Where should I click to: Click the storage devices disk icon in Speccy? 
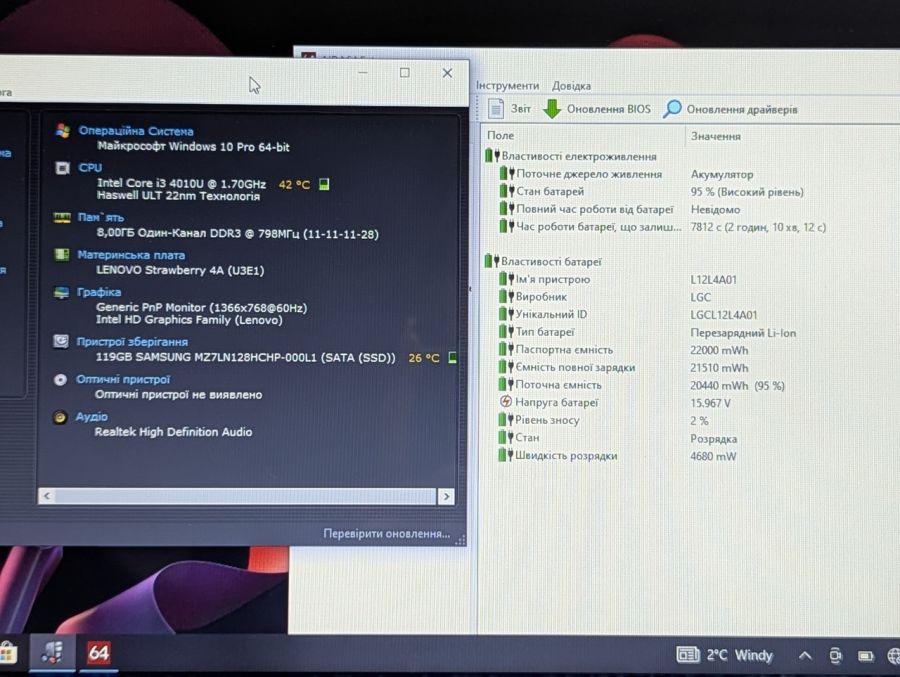[x=60, y=342]
